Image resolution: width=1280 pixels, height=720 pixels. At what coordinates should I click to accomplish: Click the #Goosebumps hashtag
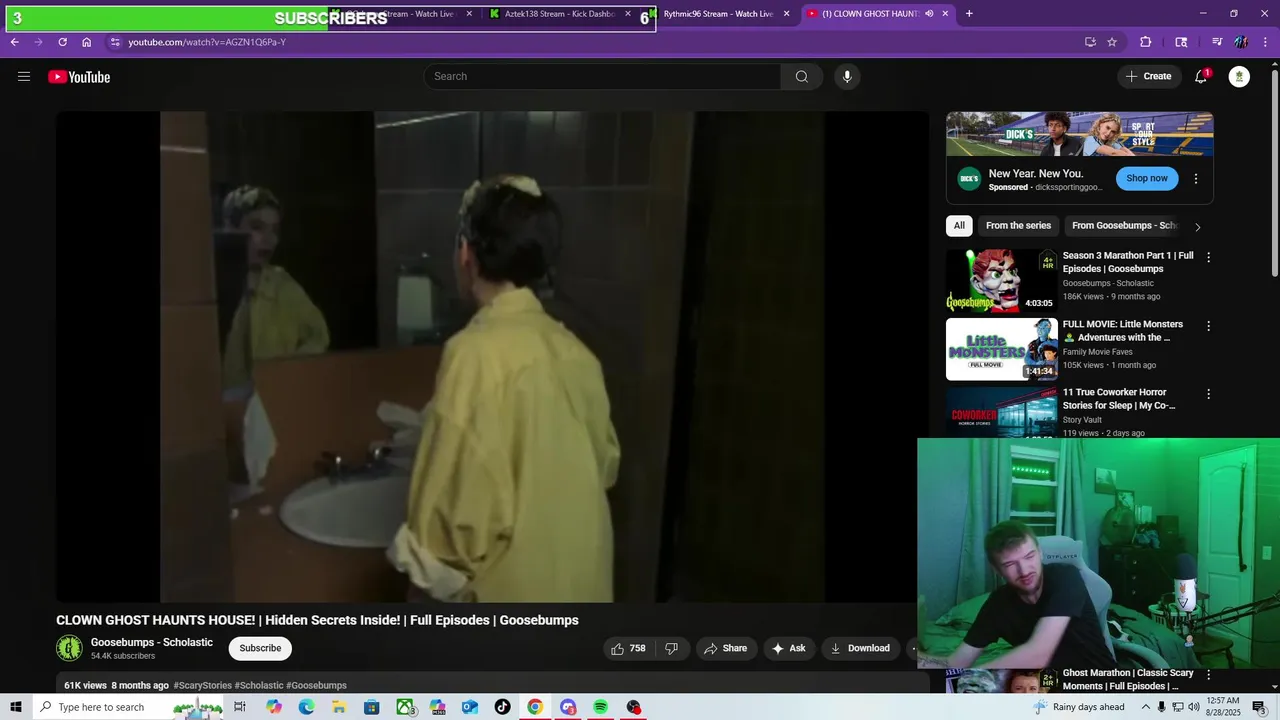pyautogui.click(x=316, y=686)
